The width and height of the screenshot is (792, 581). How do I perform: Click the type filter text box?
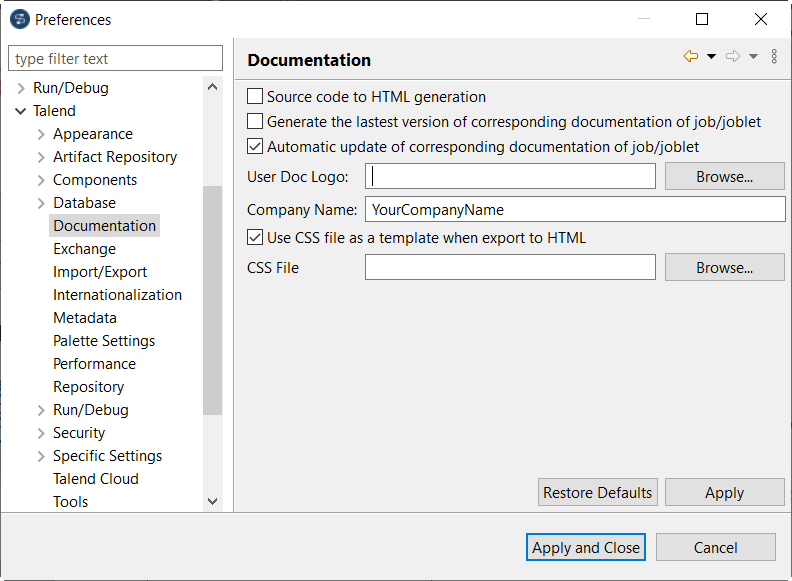115,59
